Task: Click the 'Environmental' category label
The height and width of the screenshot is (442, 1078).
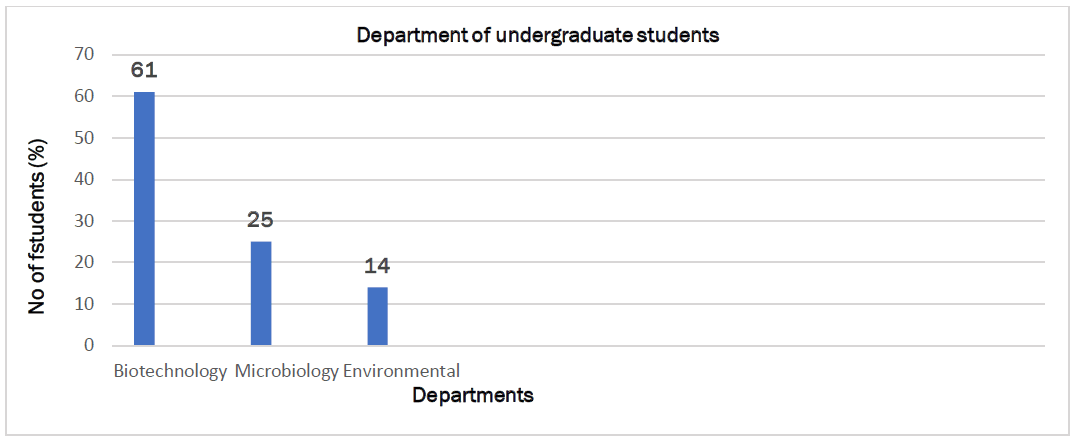Action: tap(401, 371)
